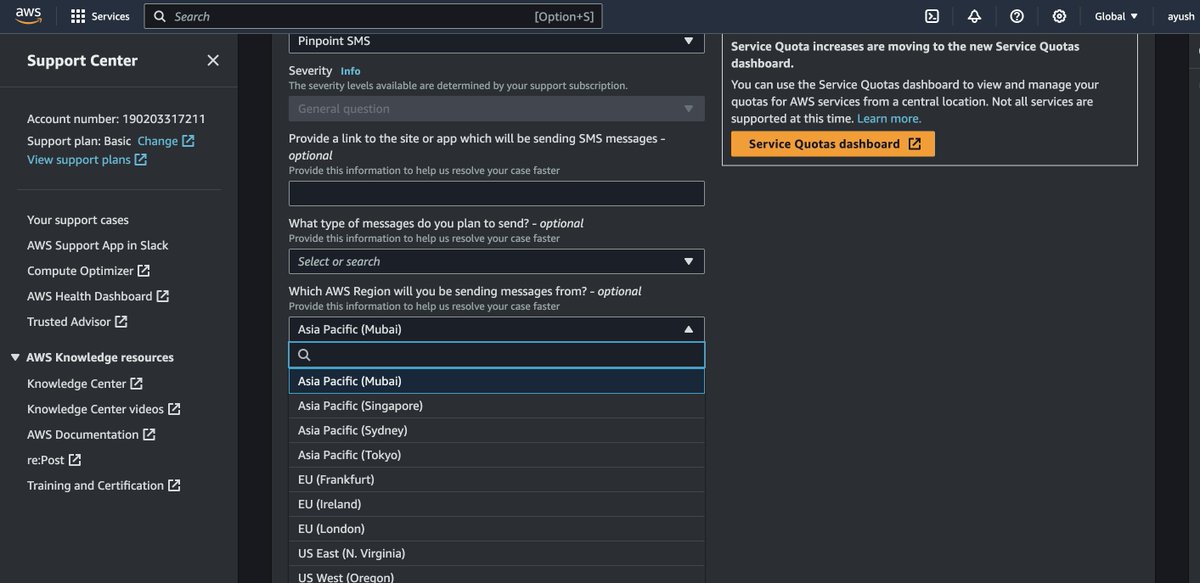Collapse AWS Knowledge resources section
1200x583 pixels.
click(92, 357)
